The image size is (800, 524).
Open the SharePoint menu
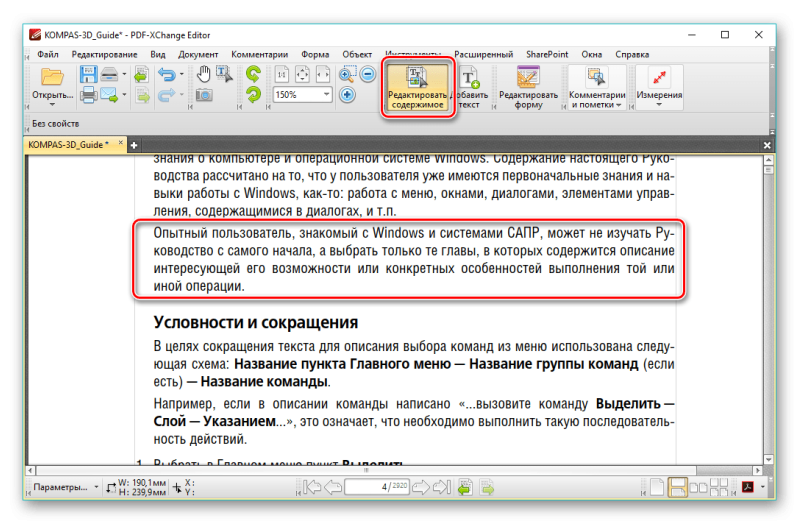click(x=547, y=54)
